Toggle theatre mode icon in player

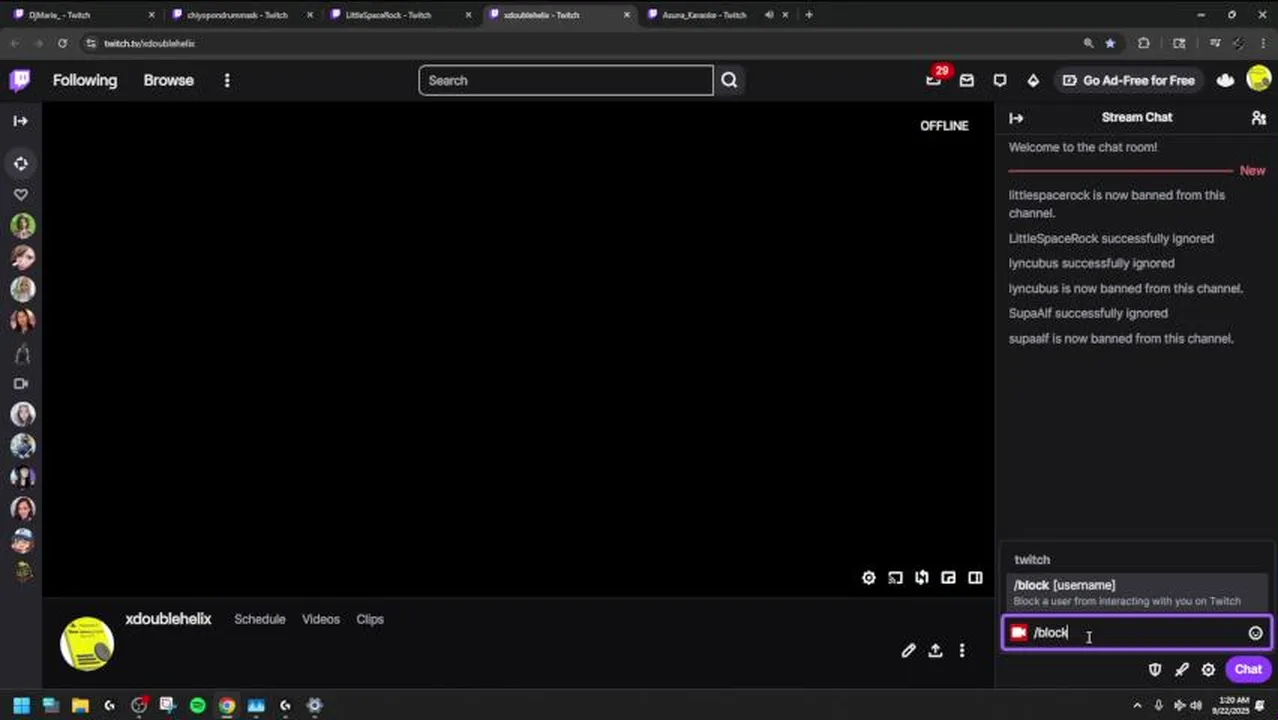[975, 578]
